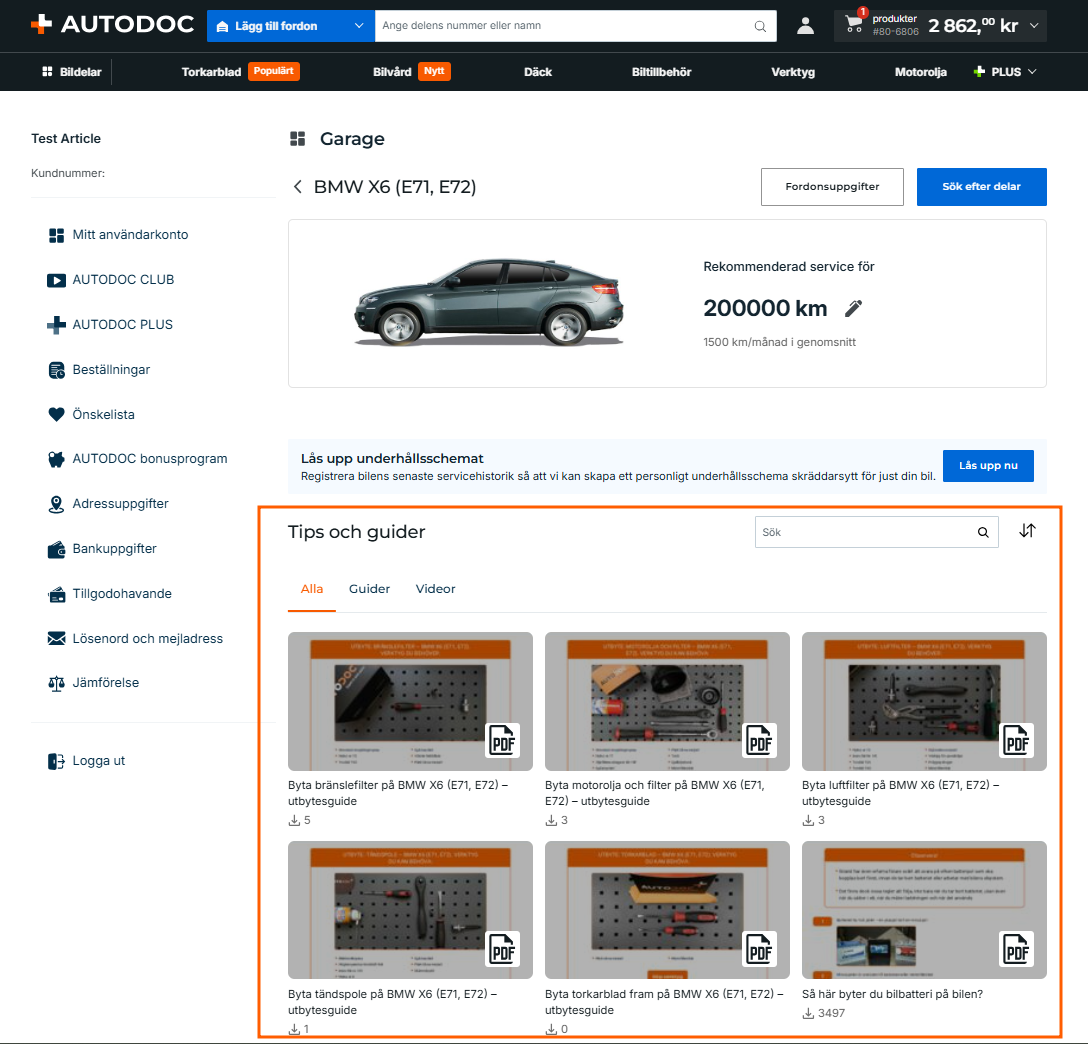Click the '200000 km' mileage value
Image resolution: width=1088 pixels, height=1044 pixels.
click(x=765, y=308)
